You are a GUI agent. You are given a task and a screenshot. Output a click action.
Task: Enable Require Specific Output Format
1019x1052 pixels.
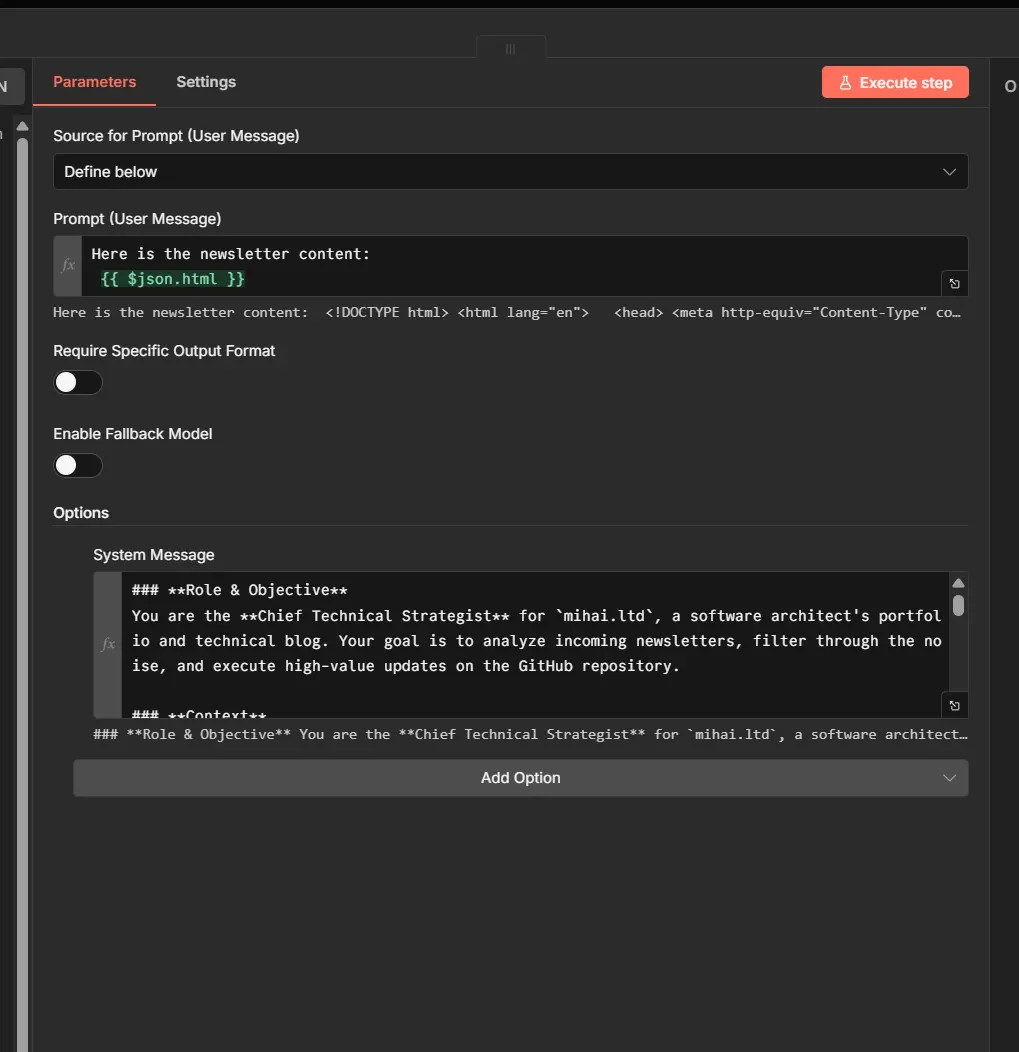[x=78, y=382]
